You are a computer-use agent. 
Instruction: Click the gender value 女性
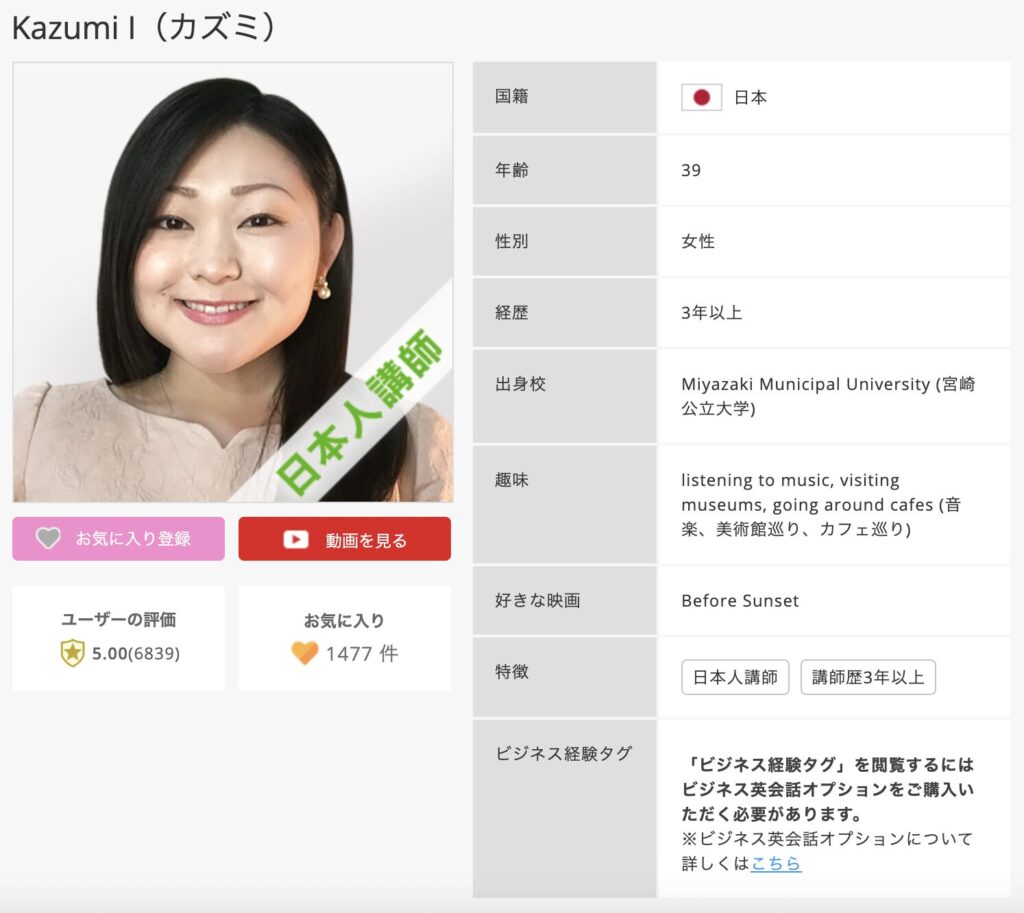pyautogui.click(x=698, y=242)
